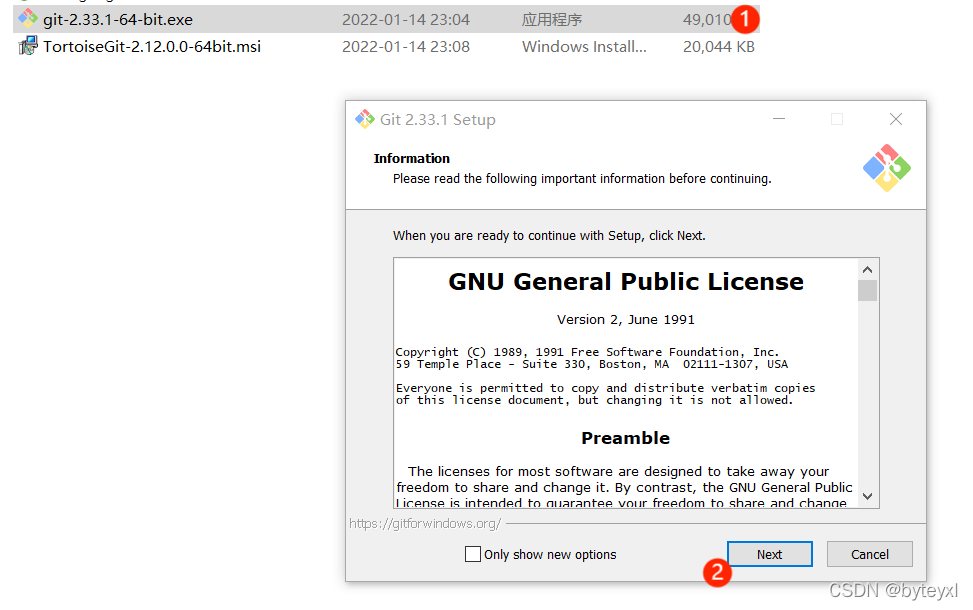Select the TortoiseGit msi installer icon
Screen dimensions: 973x610
point(28,46)
